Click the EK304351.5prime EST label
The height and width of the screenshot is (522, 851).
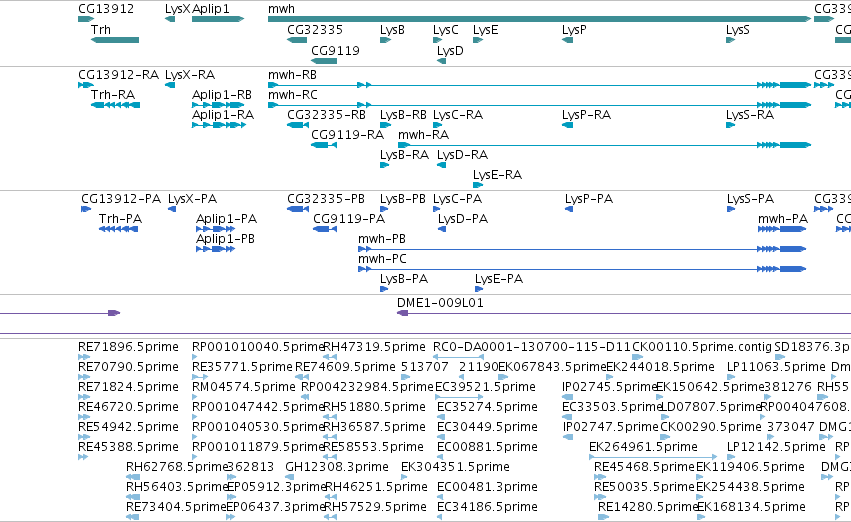tap(455, 467)
